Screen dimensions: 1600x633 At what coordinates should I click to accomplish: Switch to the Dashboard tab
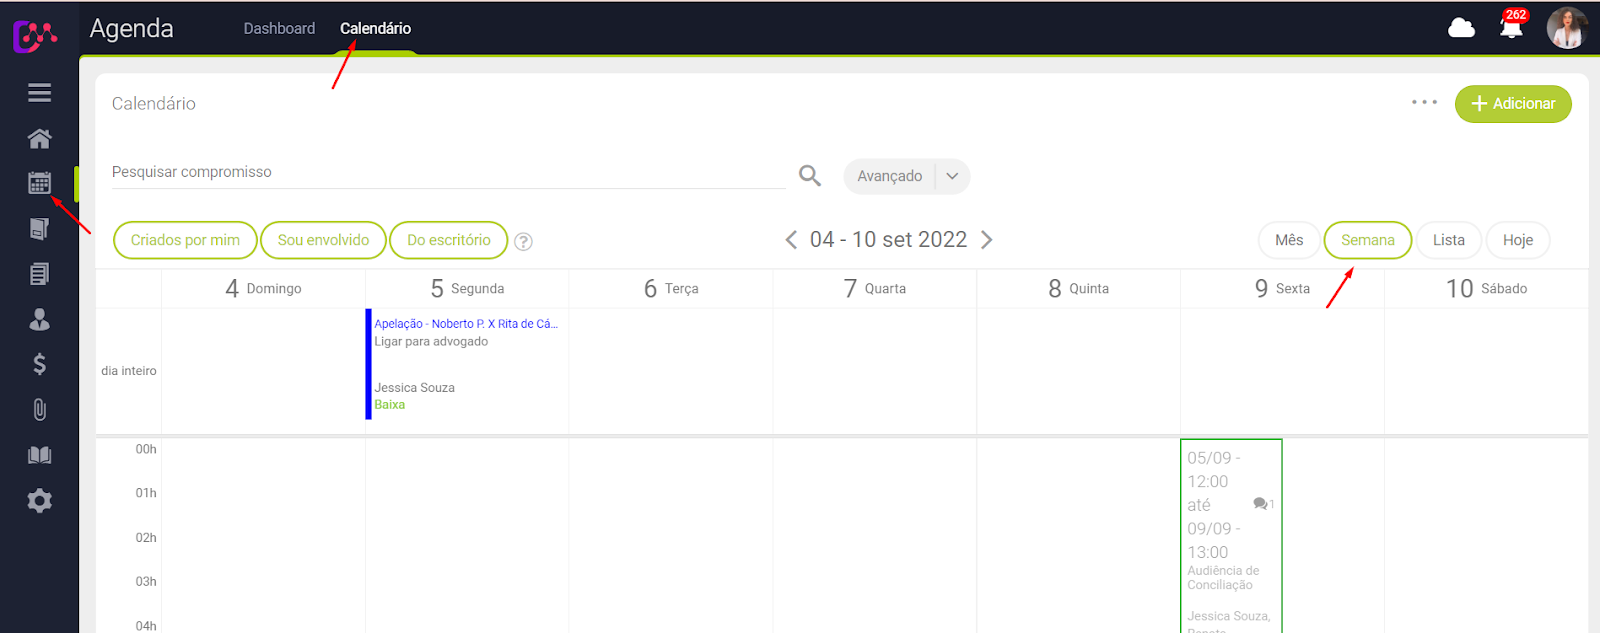279,28
